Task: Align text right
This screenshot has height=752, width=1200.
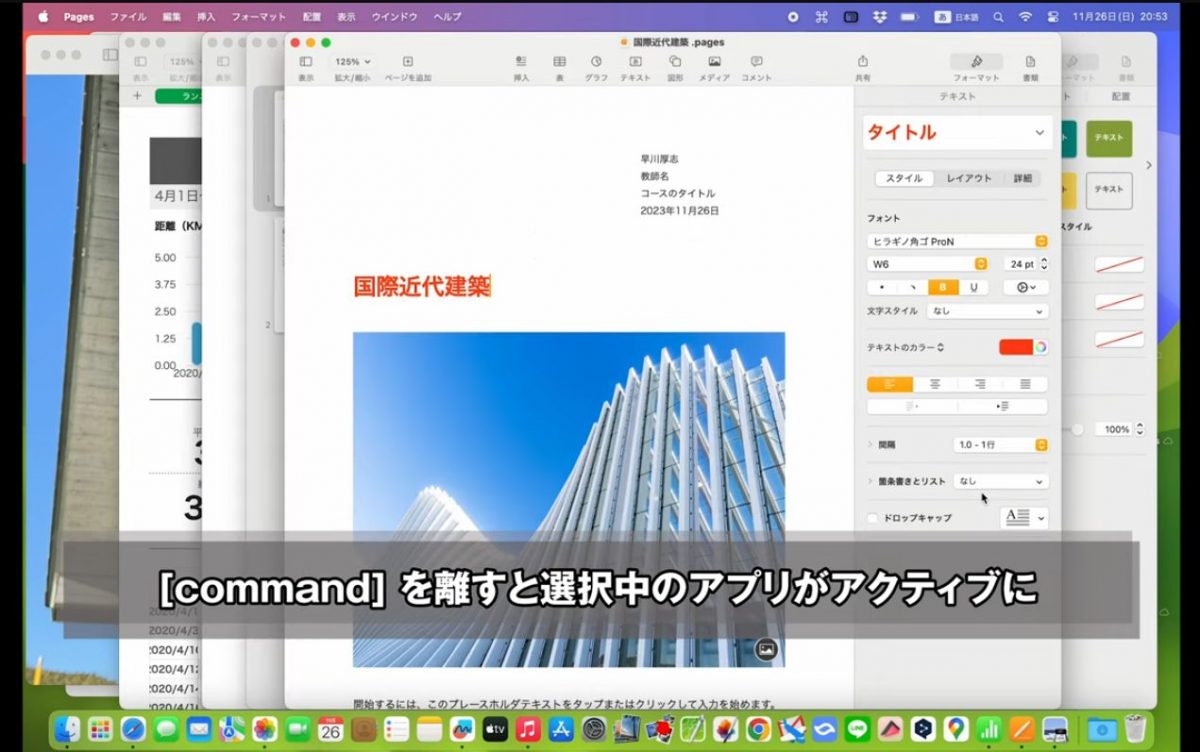Action: [x=980, y=384]
